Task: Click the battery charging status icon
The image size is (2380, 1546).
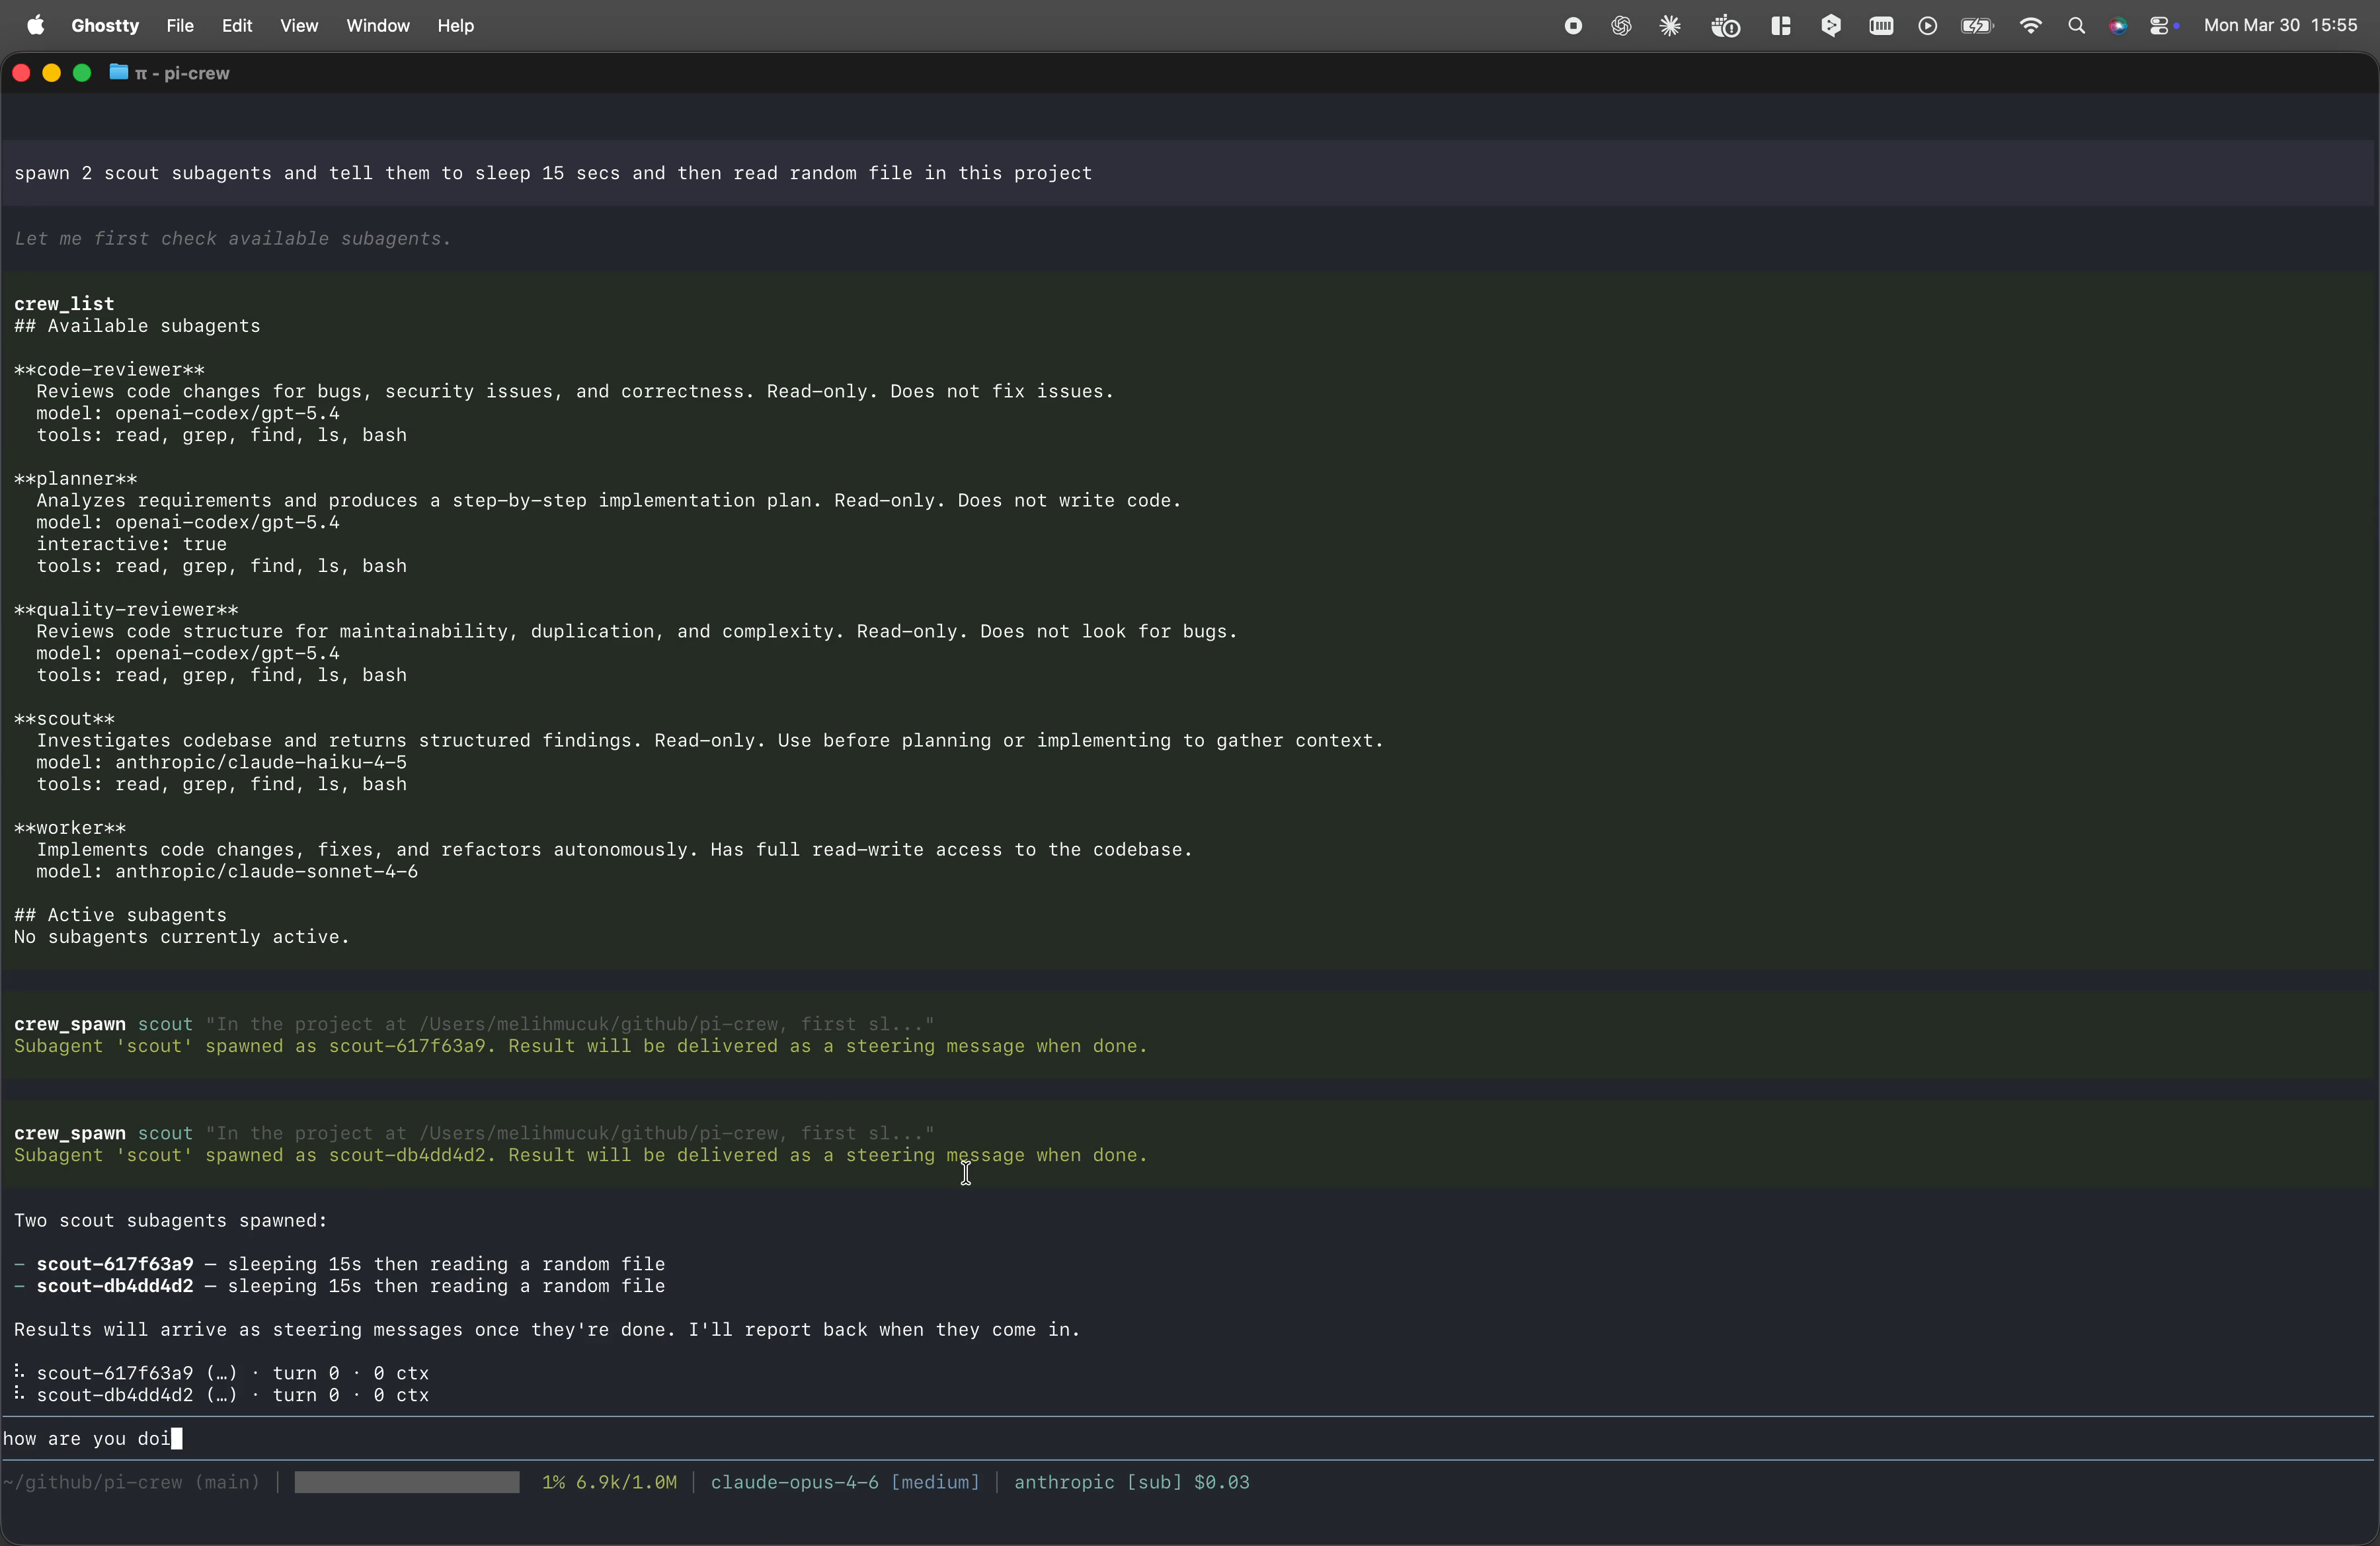Action: [1977, 26]
